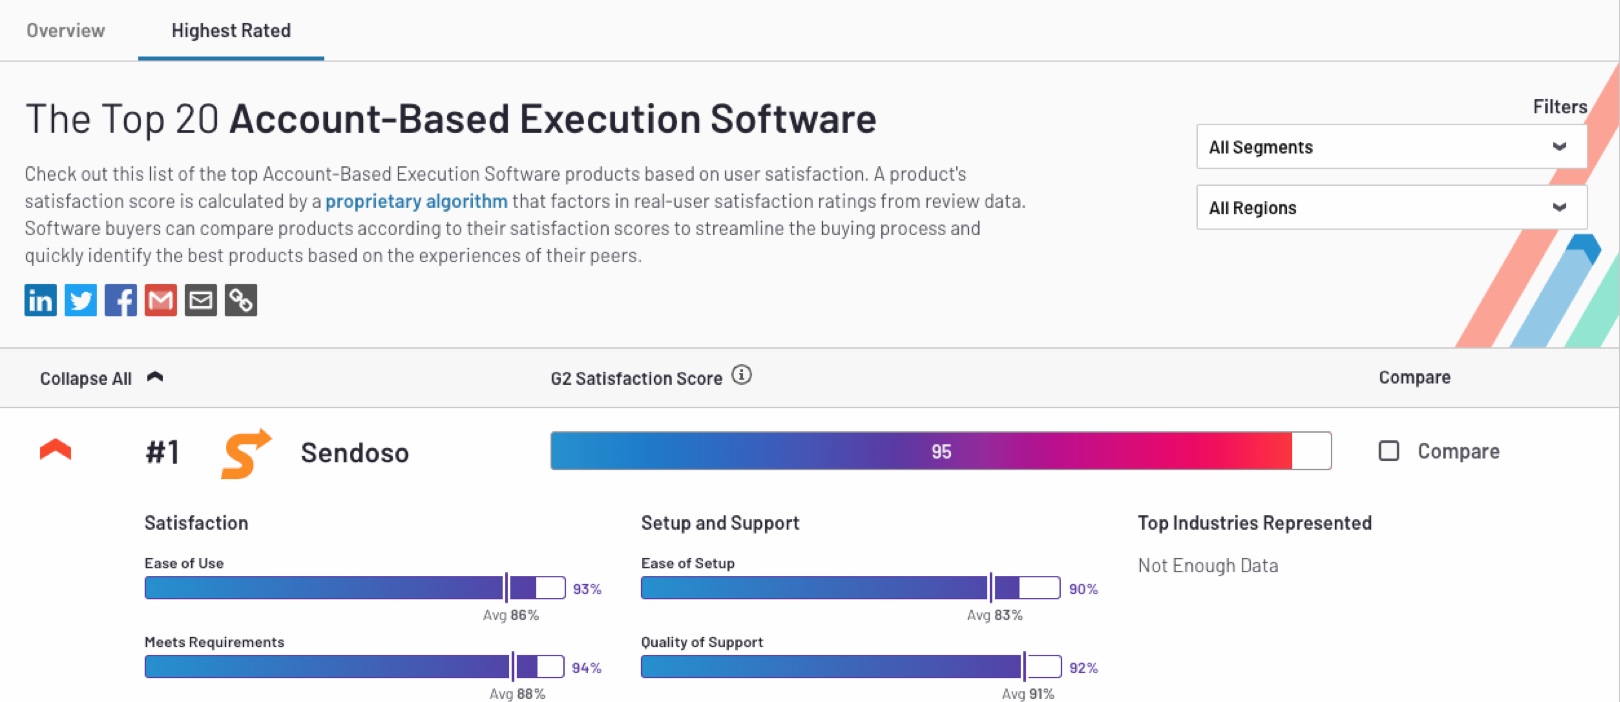Collapse the Sendoso entry details
The height and width of the screenshot is (702, 1620).
pyautogui.click(x=57, y=451)
